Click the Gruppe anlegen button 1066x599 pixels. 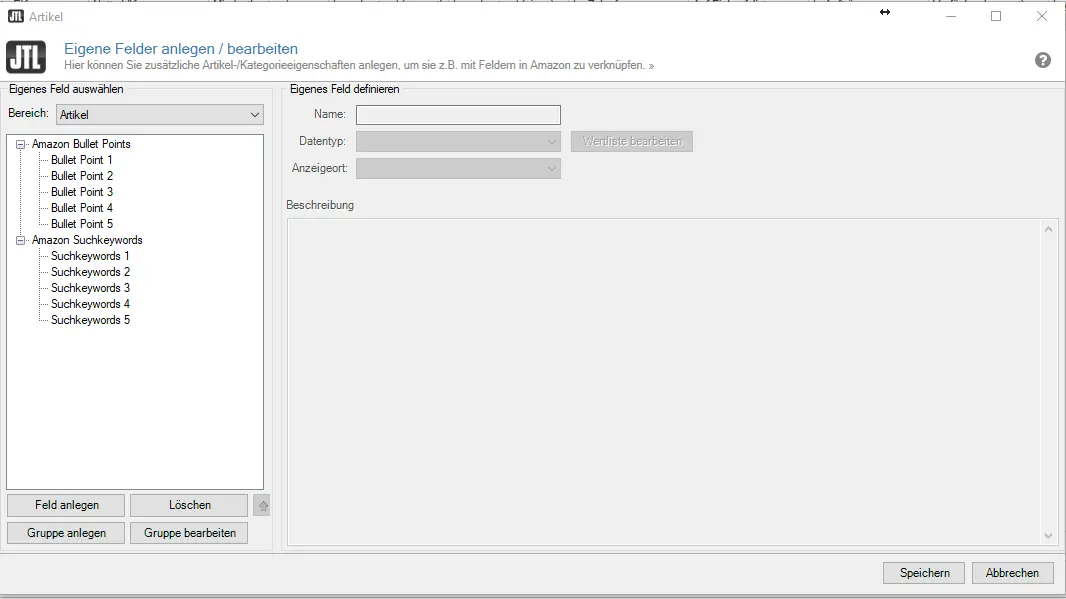point(66,533)
